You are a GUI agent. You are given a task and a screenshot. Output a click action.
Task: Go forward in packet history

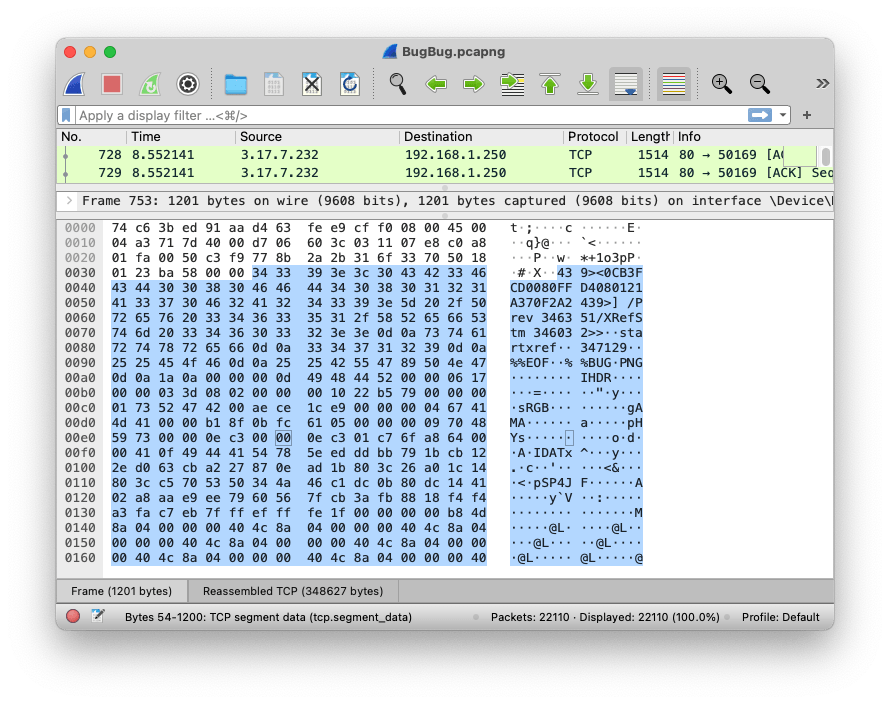(x=473, y=85)
